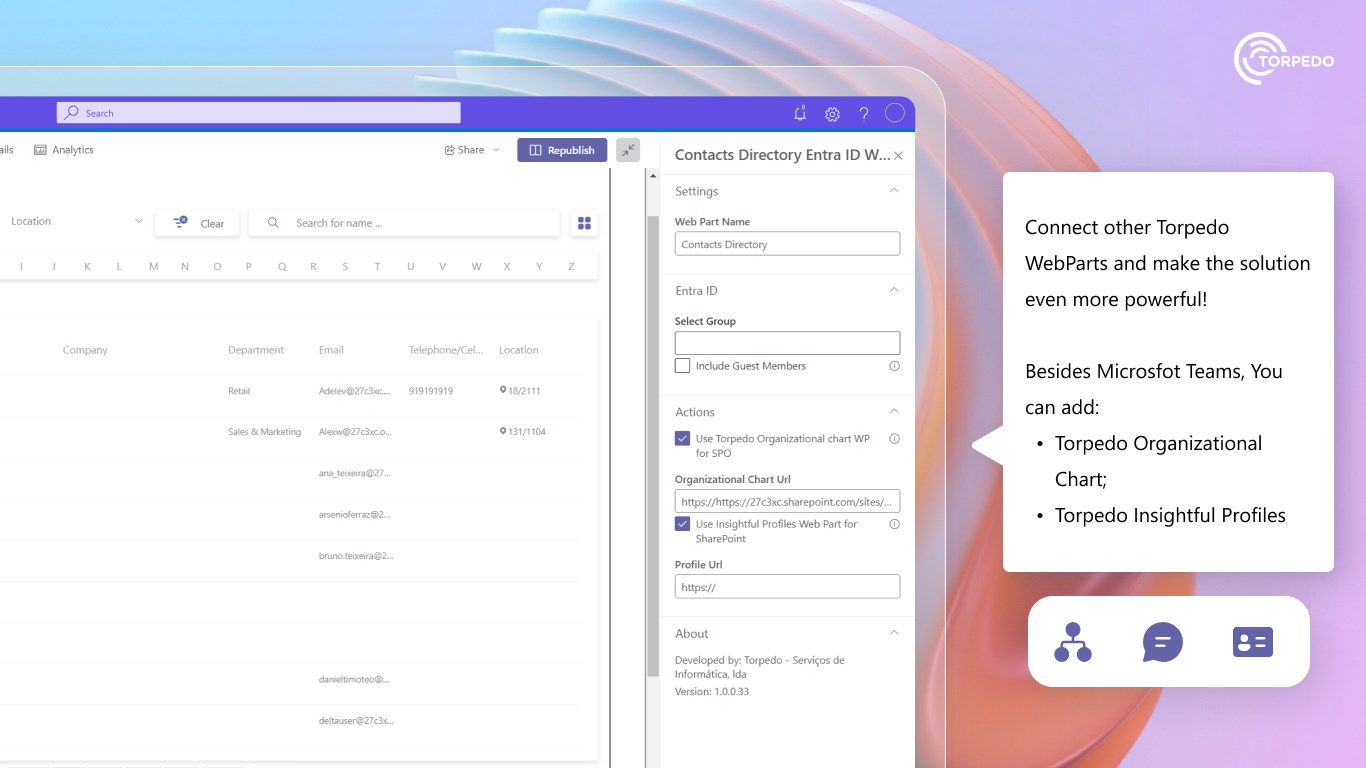This screenshot has height=768, width=1366.
Task: Click the profile card icon in promo card
Action: 1253,642
